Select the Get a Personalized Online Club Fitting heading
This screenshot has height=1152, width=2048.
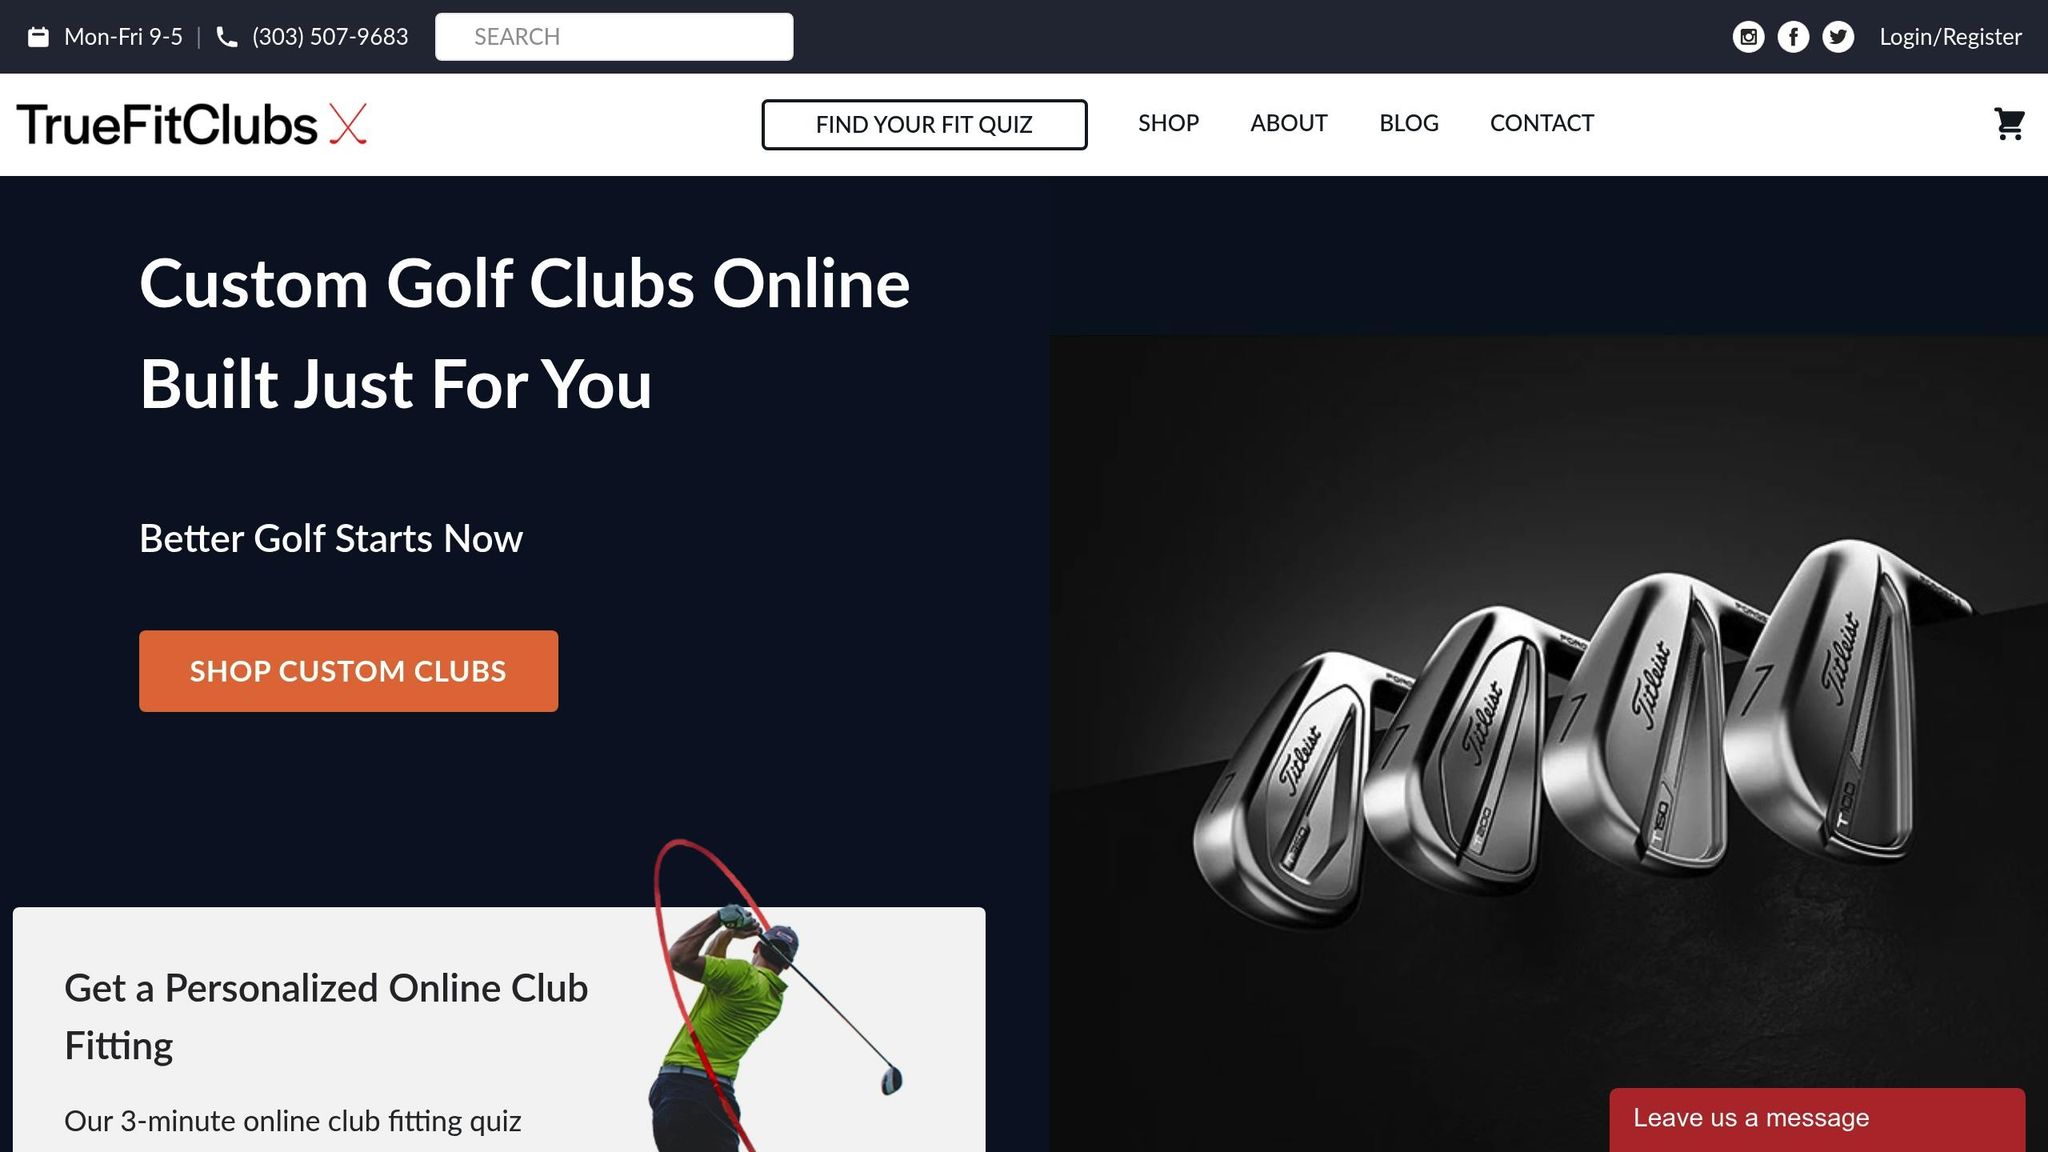(x=326, y=1017)
